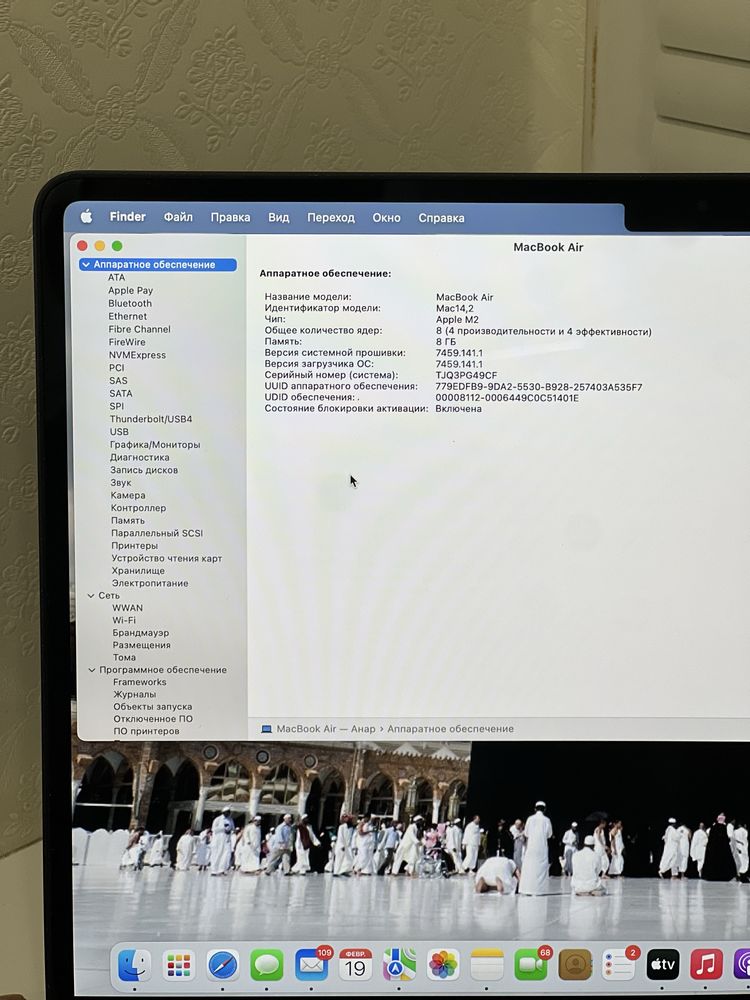Open Photos flower icon in Dock
This screenshot has height=1000, width=750.
coord(443,964)
